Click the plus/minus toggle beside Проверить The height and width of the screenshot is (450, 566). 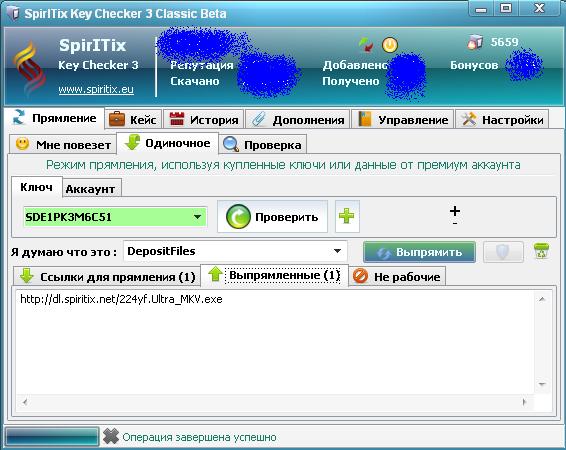tap(455, 215)
